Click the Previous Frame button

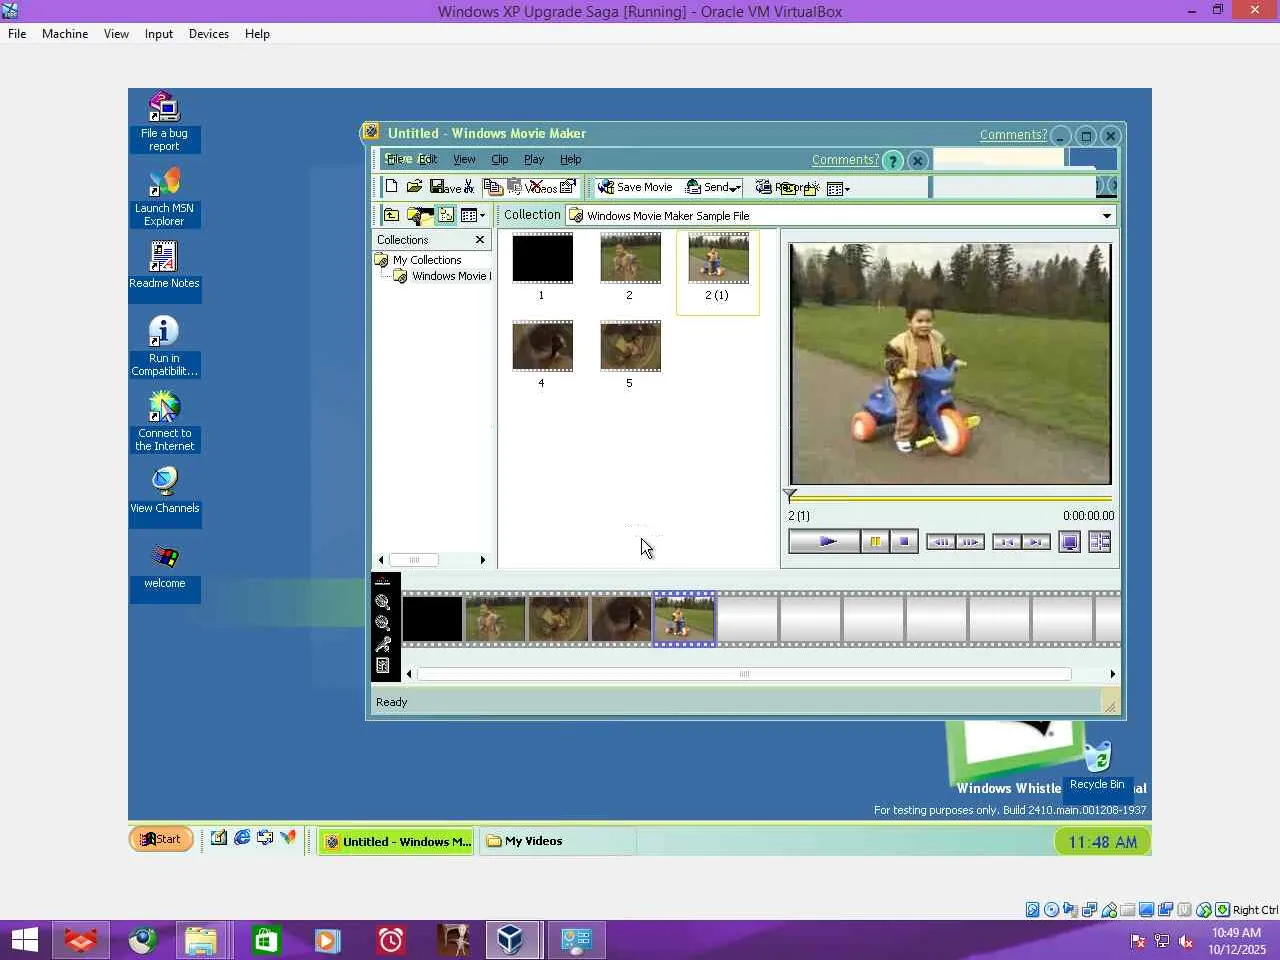(941, 542)
